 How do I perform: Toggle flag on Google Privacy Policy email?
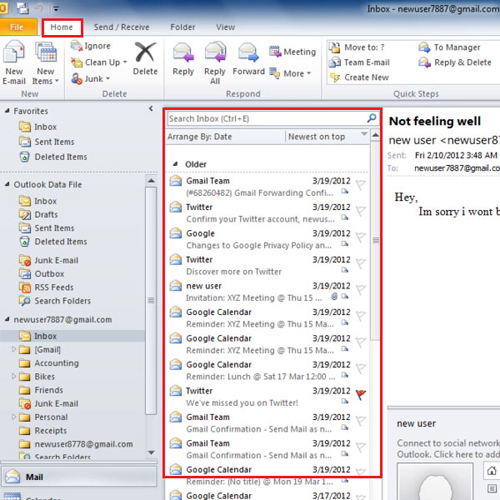pyautogui.click(x=361, y=237)
